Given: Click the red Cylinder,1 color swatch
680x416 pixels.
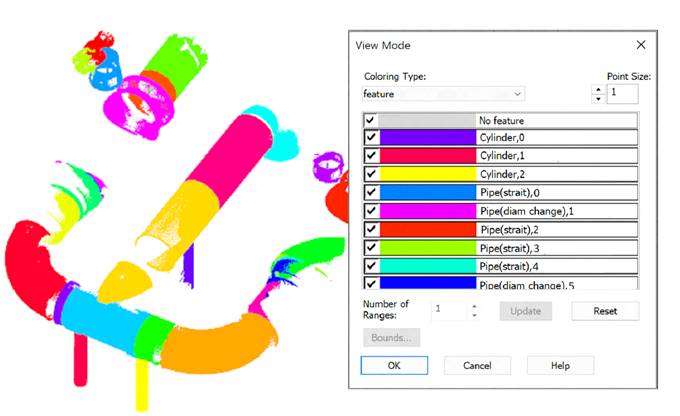Looking at the screenshot, I should point(428,155).
